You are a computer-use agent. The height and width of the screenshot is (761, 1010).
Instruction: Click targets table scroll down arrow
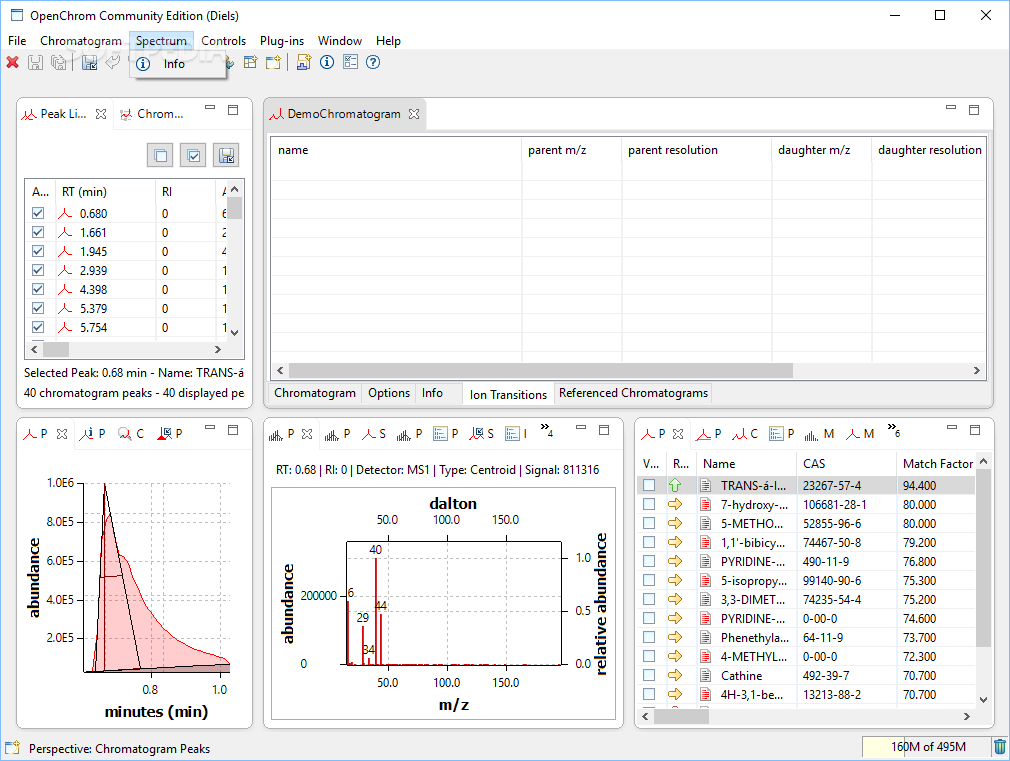coord(984,700)
